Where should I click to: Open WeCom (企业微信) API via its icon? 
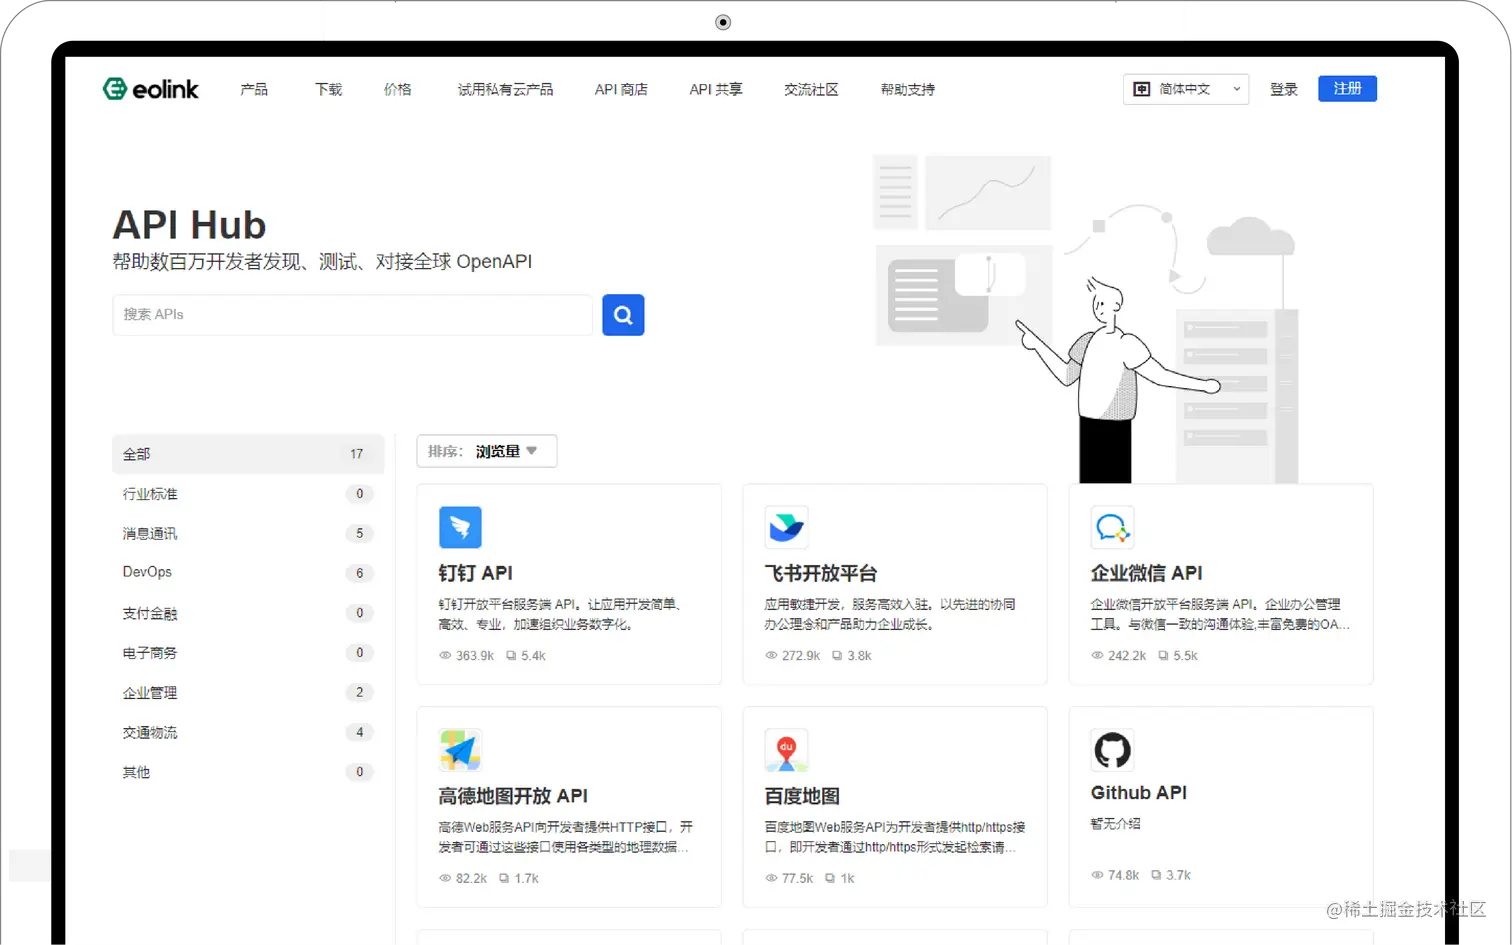(x=1111, y=527)
